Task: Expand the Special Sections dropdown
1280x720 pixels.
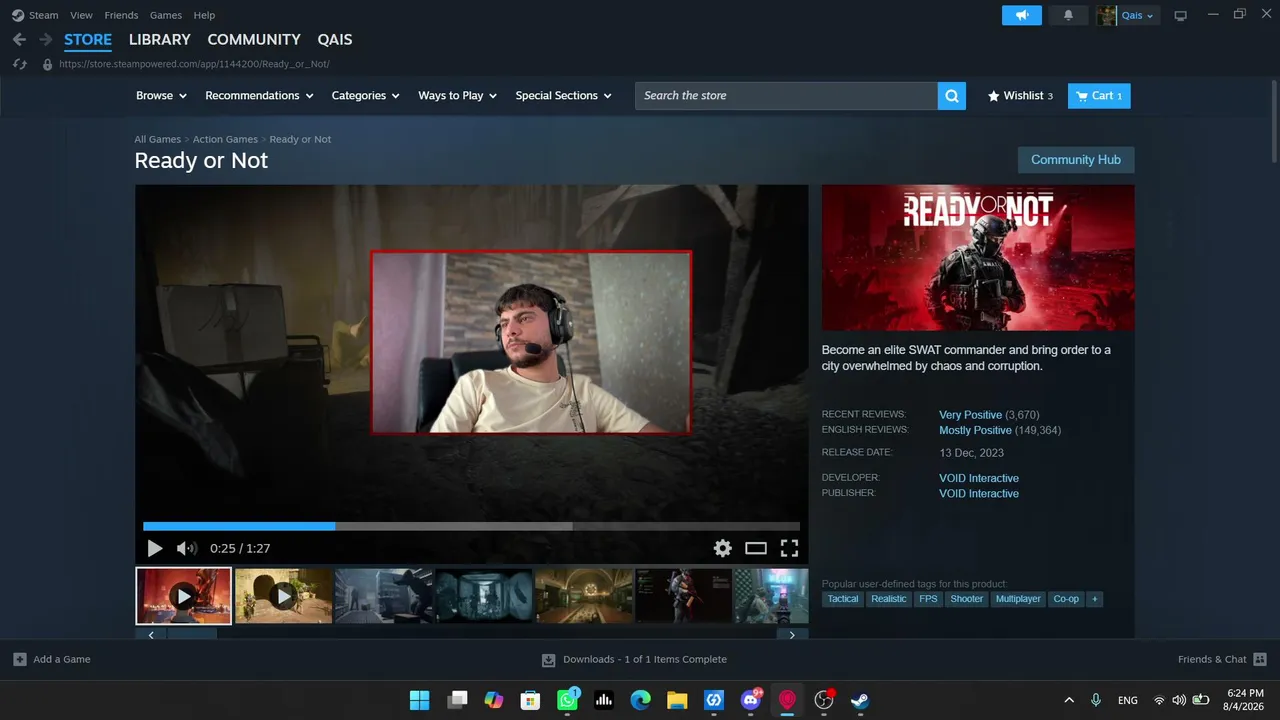Action: pyautogui.click(x=563, y=96)
